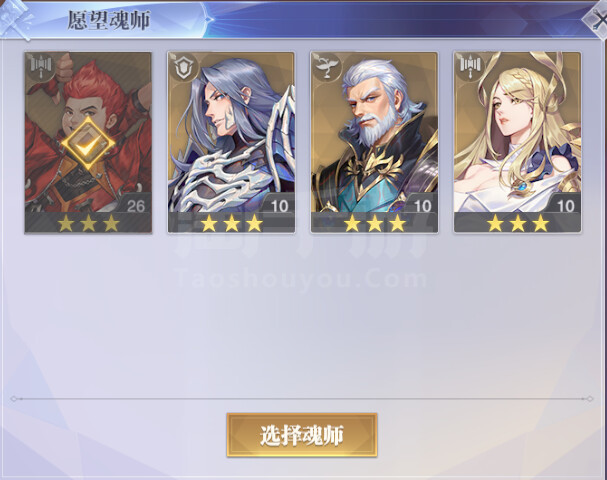Click the level 10 badge on bearded elder card
This screenshot has width=607, height=480.
(x=423, y=206)
